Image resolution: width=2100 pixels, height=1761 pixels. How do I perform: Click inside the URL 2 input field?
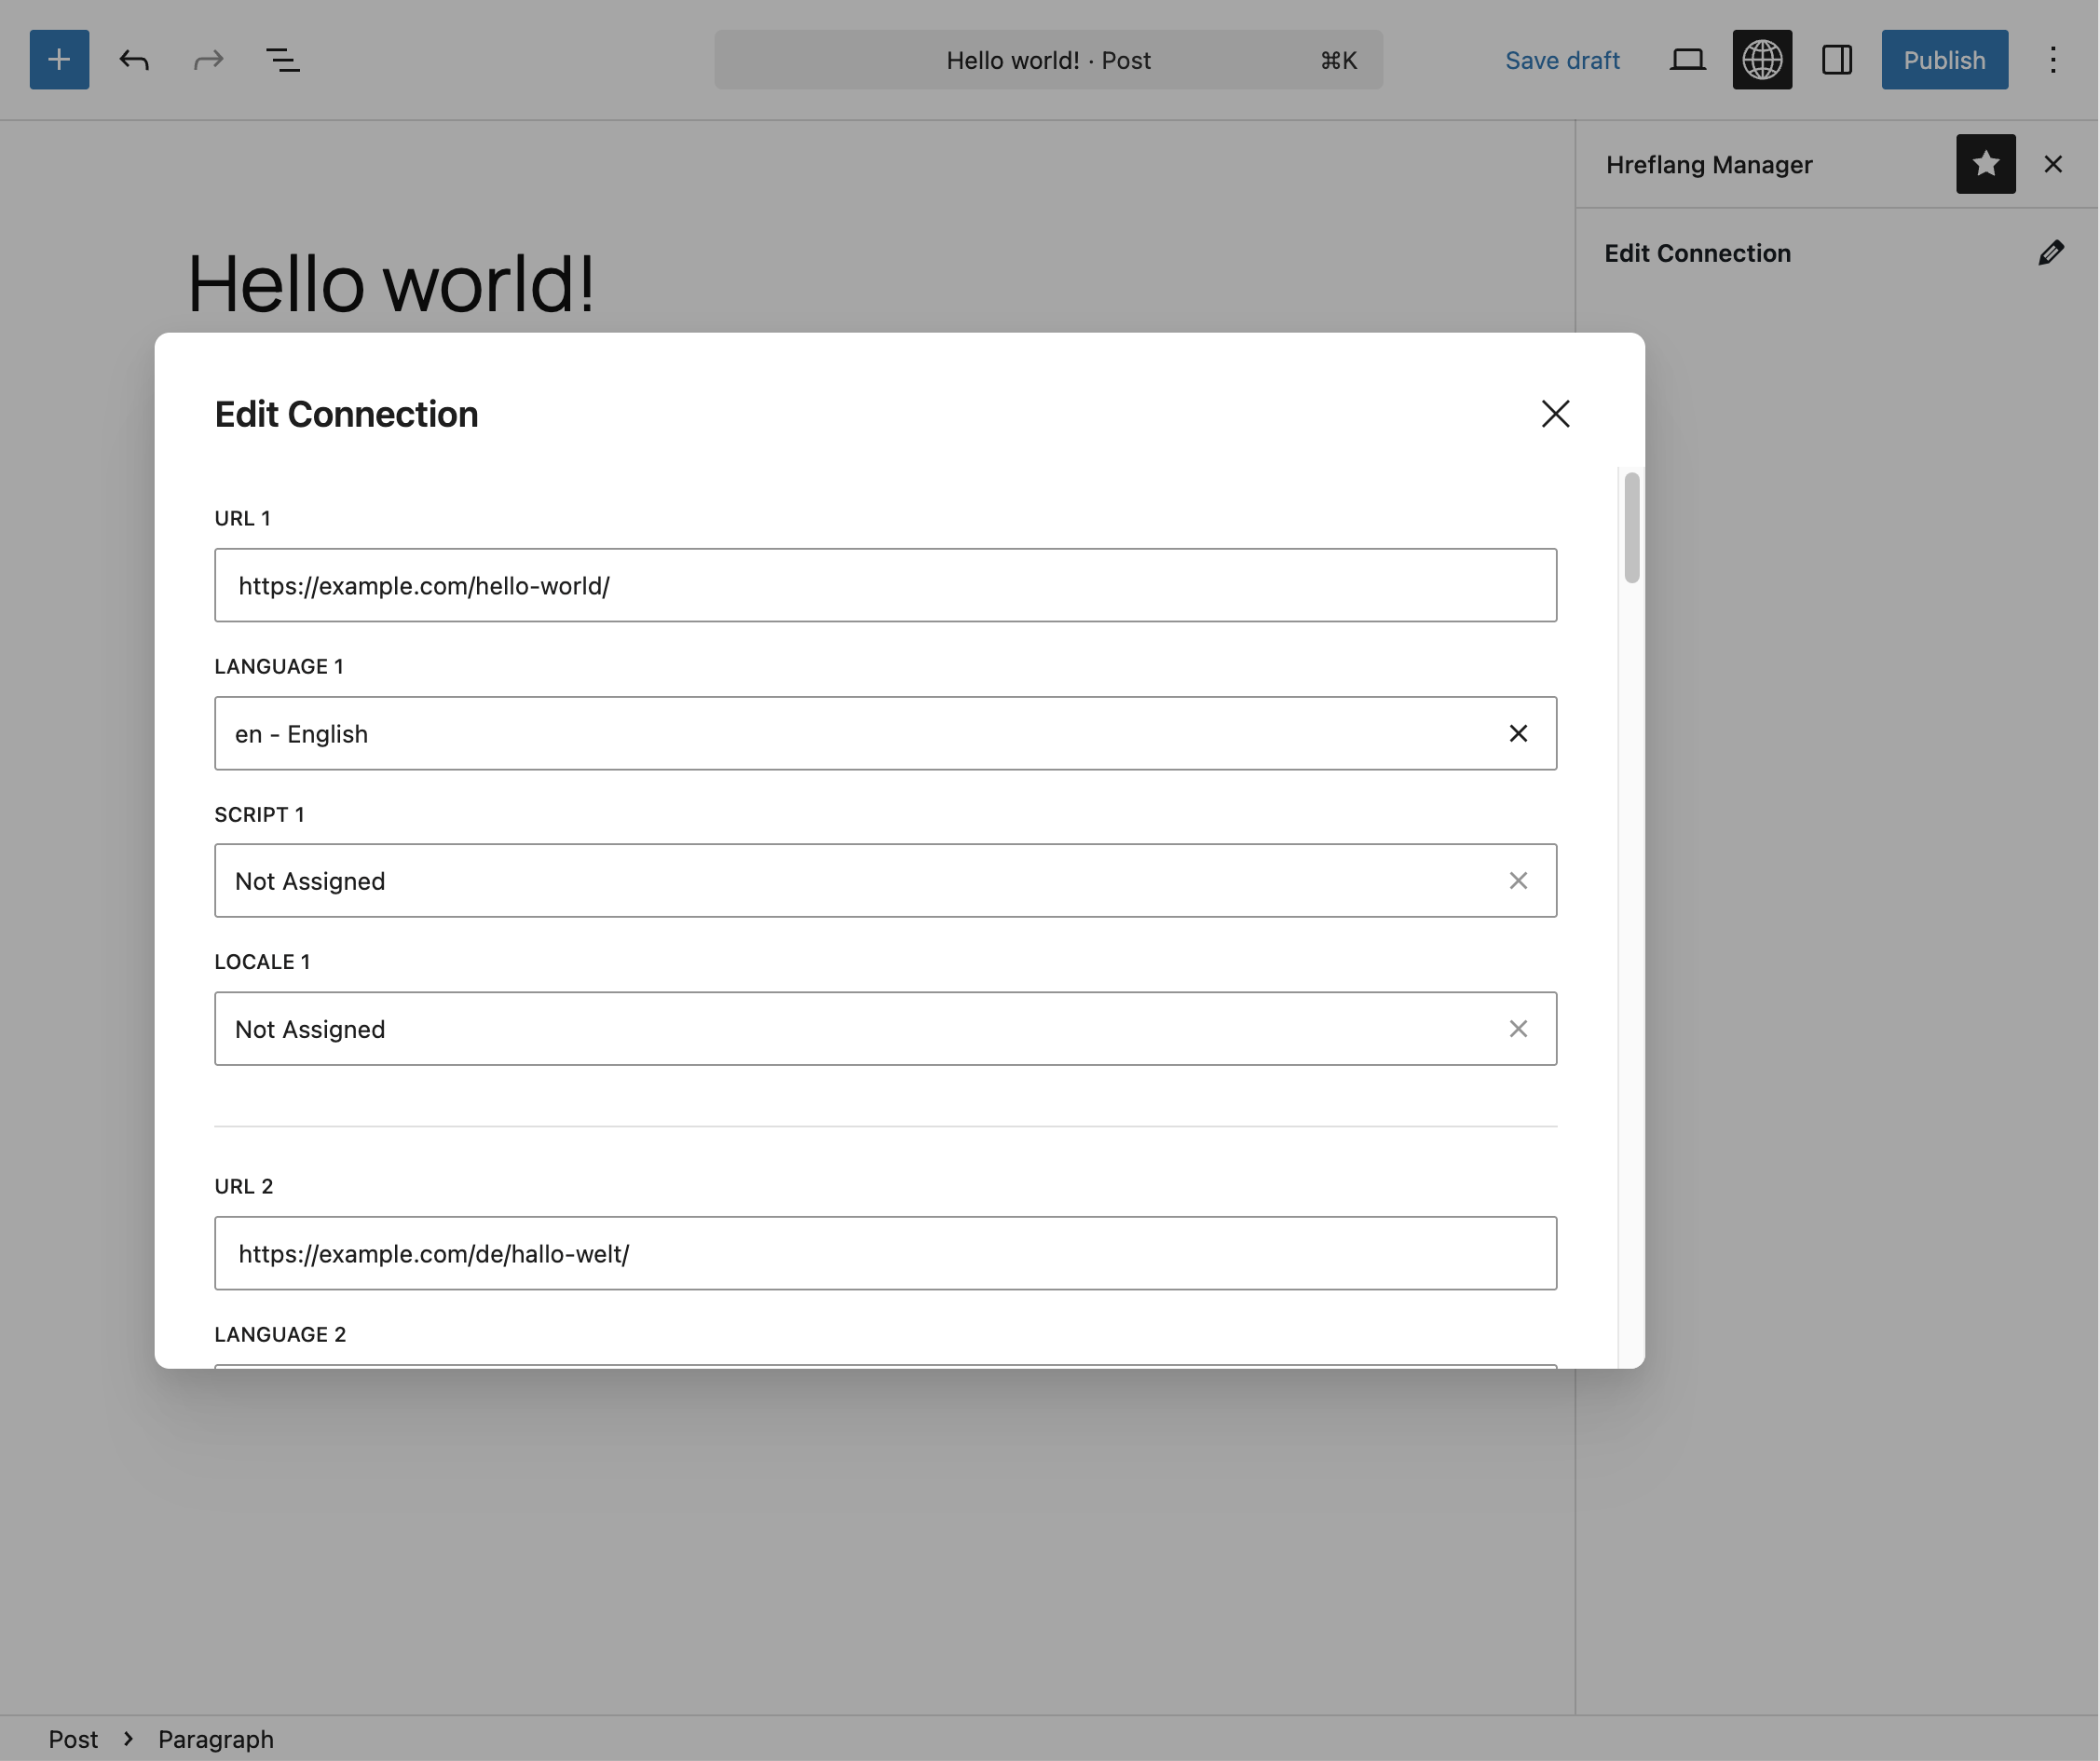coord(885,1253)
